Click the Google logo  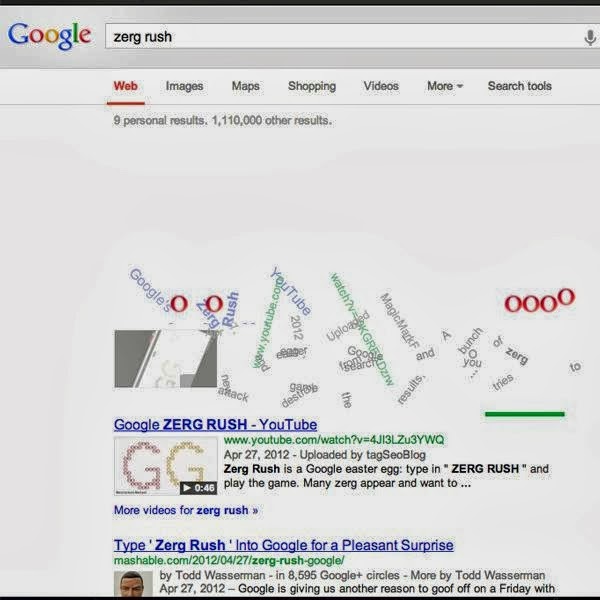pyautogui.click(x=49, y=36)
